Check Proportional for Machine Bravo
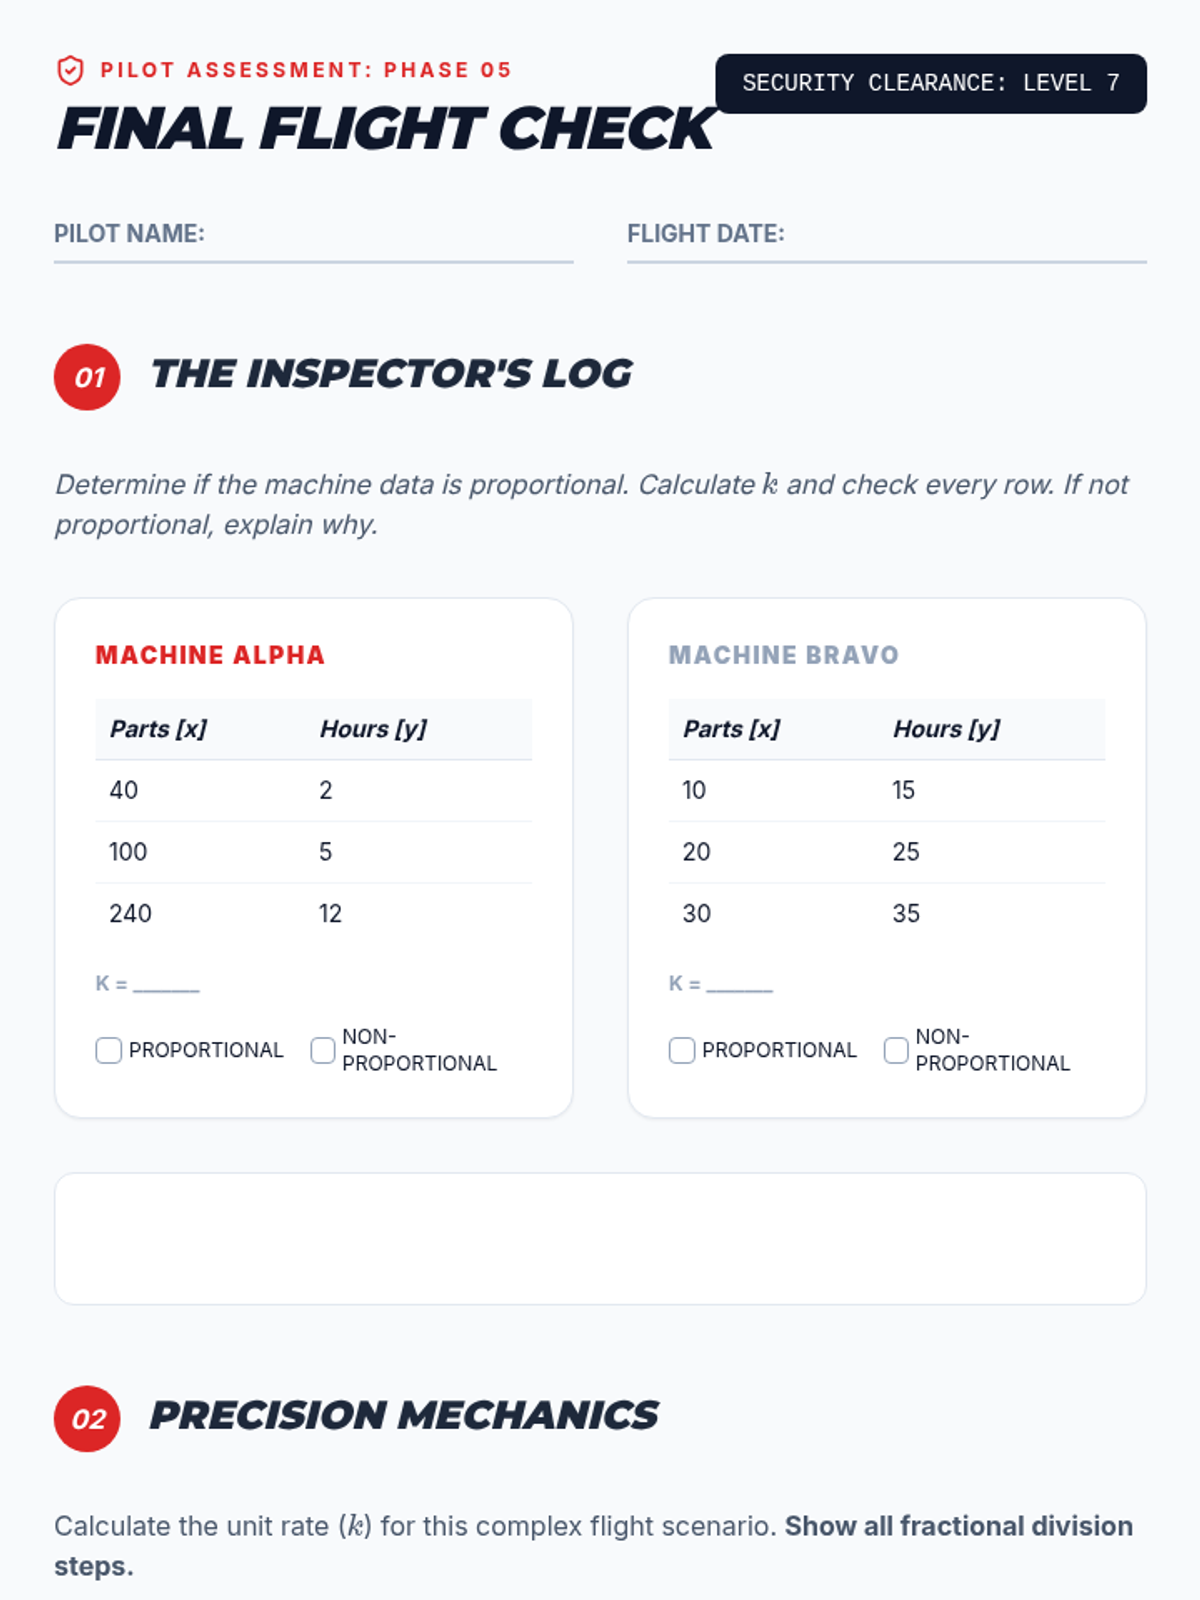 [x=682, y=1050]
